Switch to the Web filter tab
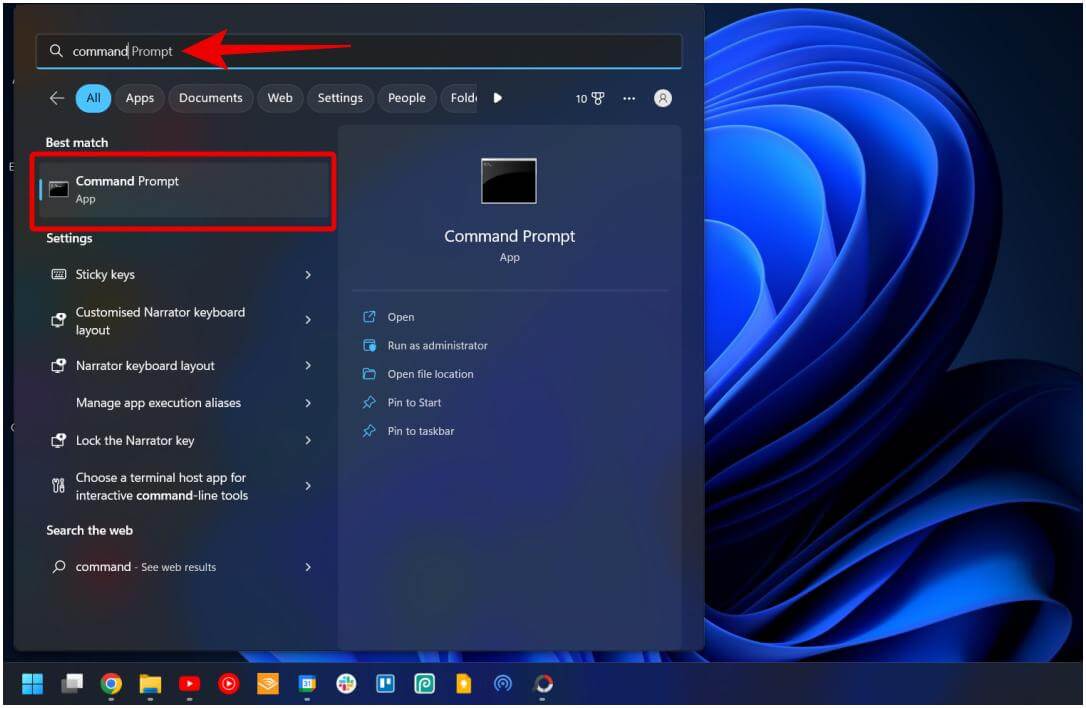Viewport: 1086px width, 708px height. (280, 98)
